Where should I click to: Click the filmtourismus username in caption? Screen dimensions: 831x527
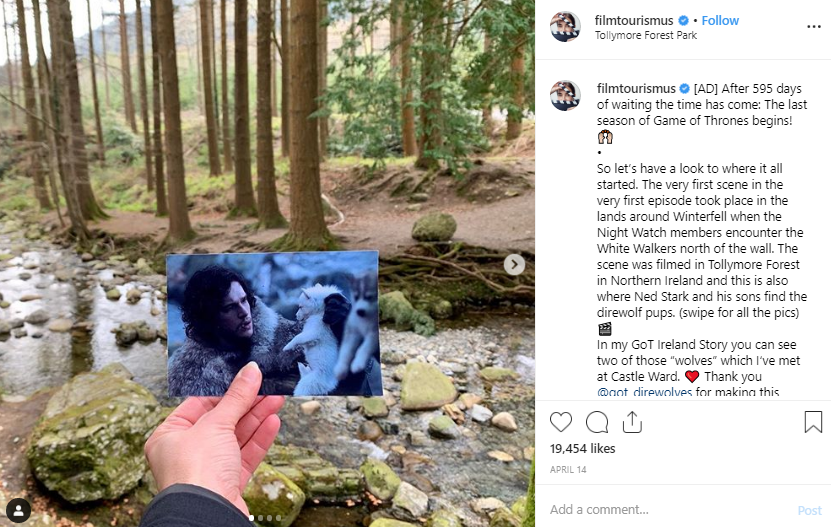coord(635,88)
